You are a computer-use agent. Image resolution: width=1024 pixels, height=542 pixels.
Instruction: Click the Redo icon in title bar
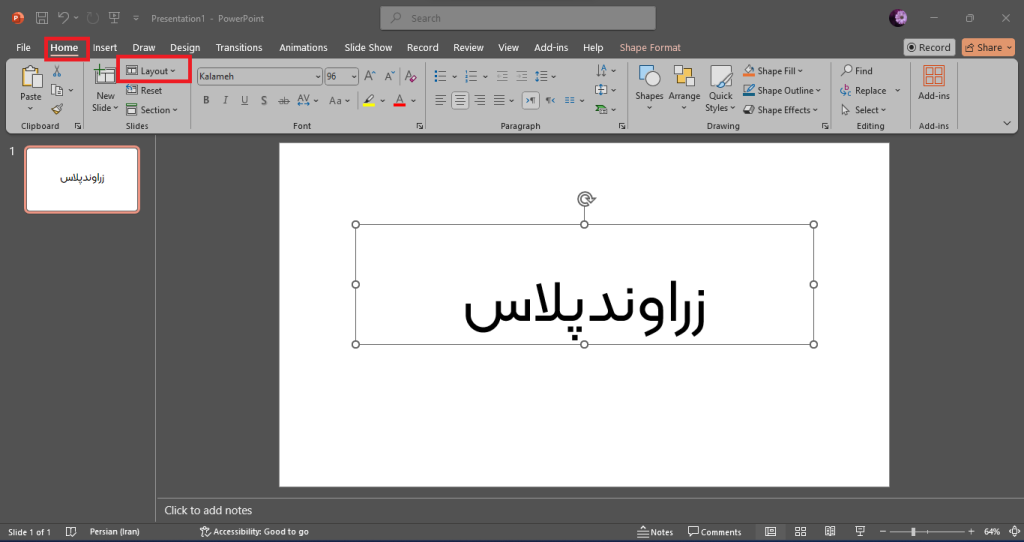(x=93, y=18)
